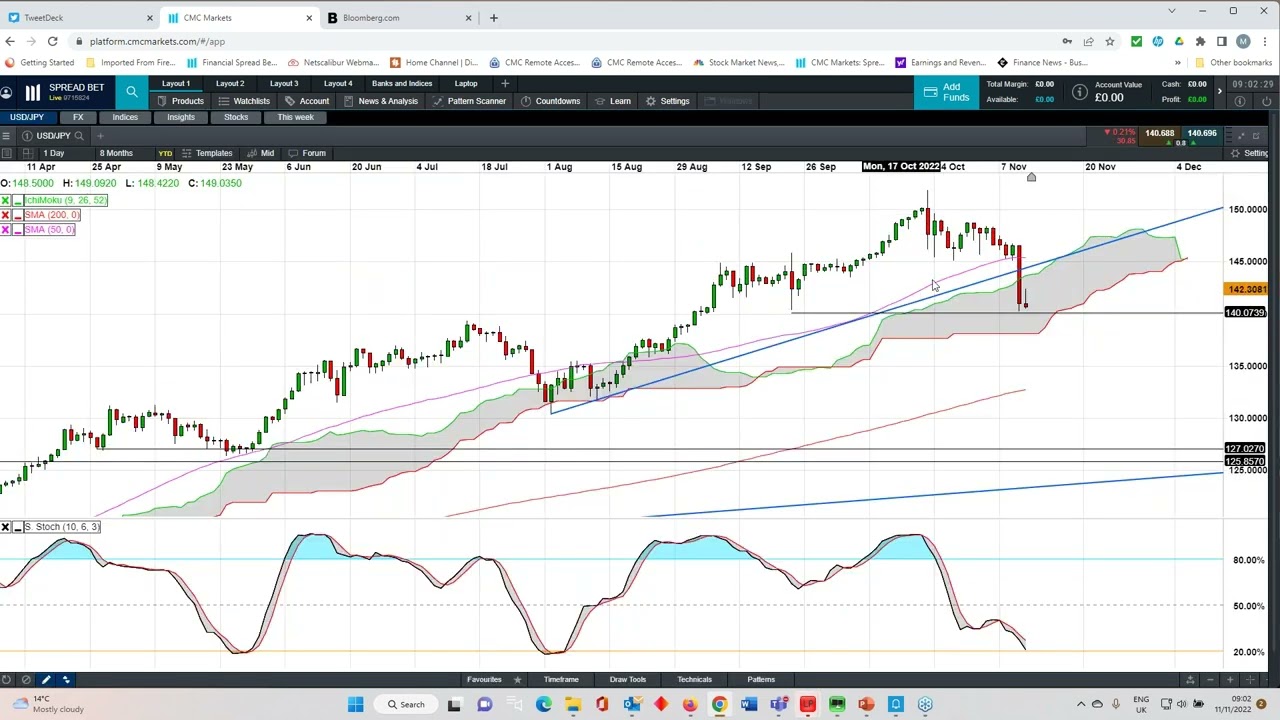Expand the account summary arrow
1280x720 pixels.
pos(1219,92)
